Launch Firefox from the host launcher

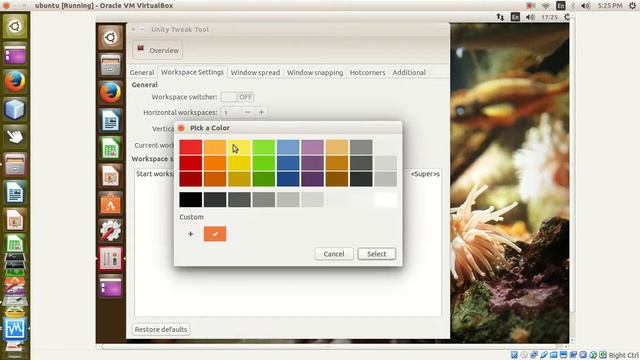pyautogui.click(x=15, y=81)
